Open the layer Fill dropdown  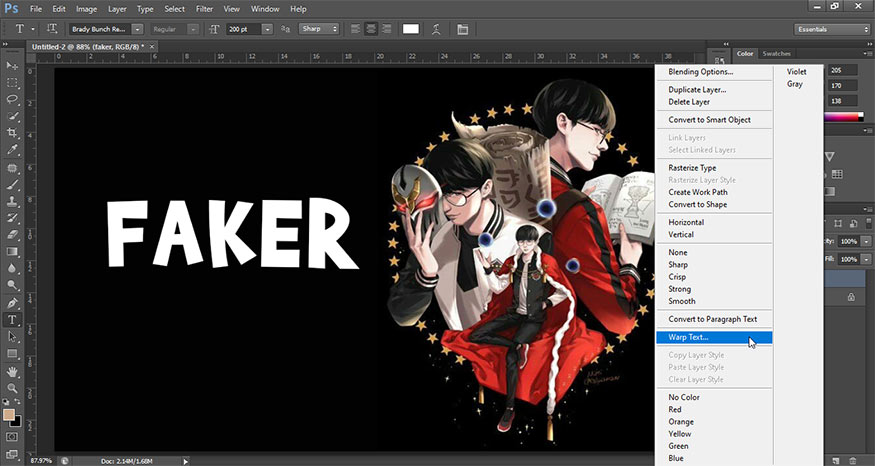coord(866,259)
